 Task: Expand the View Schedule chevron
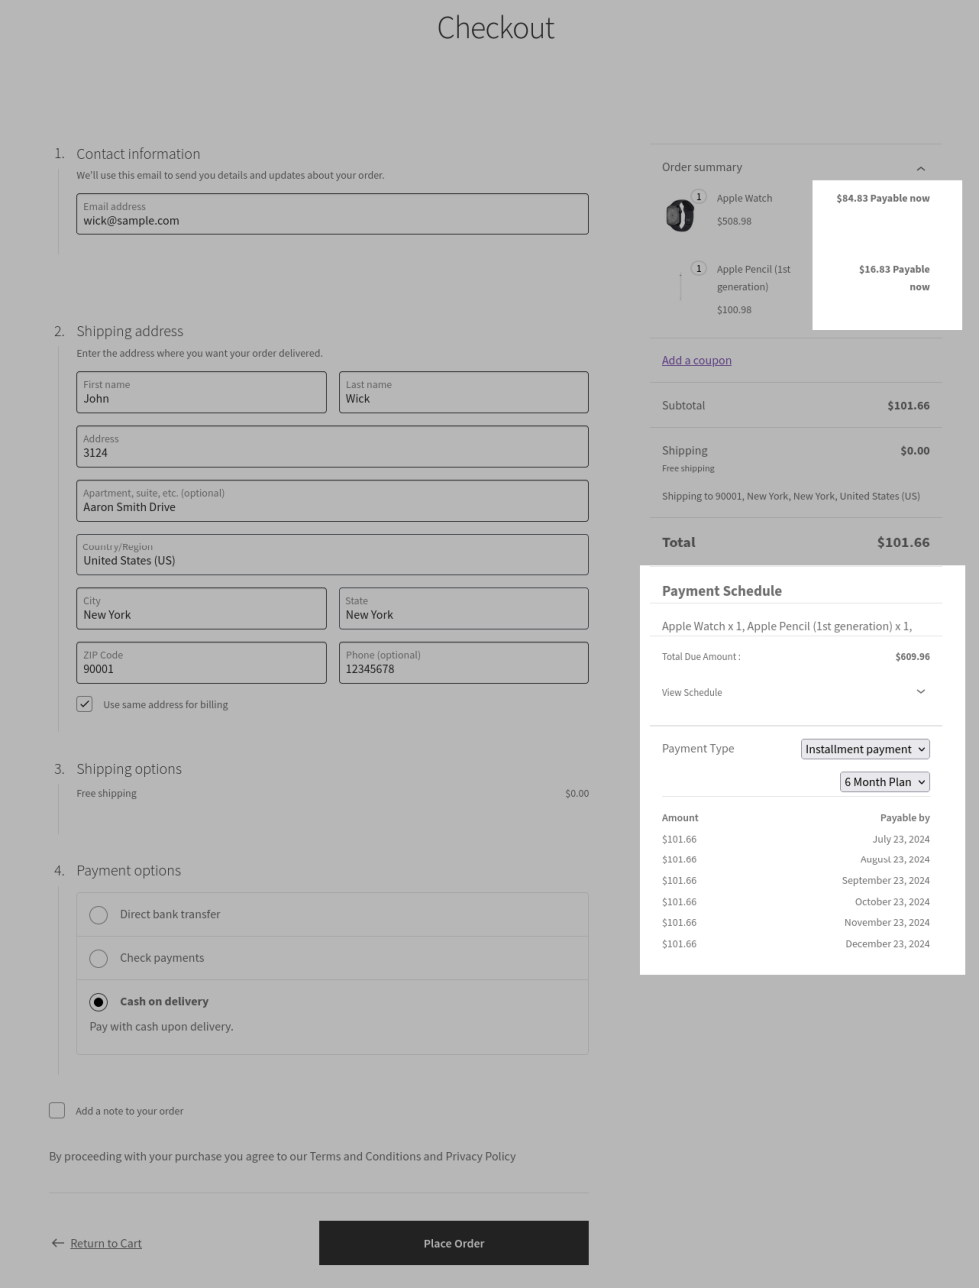(920, 692)
